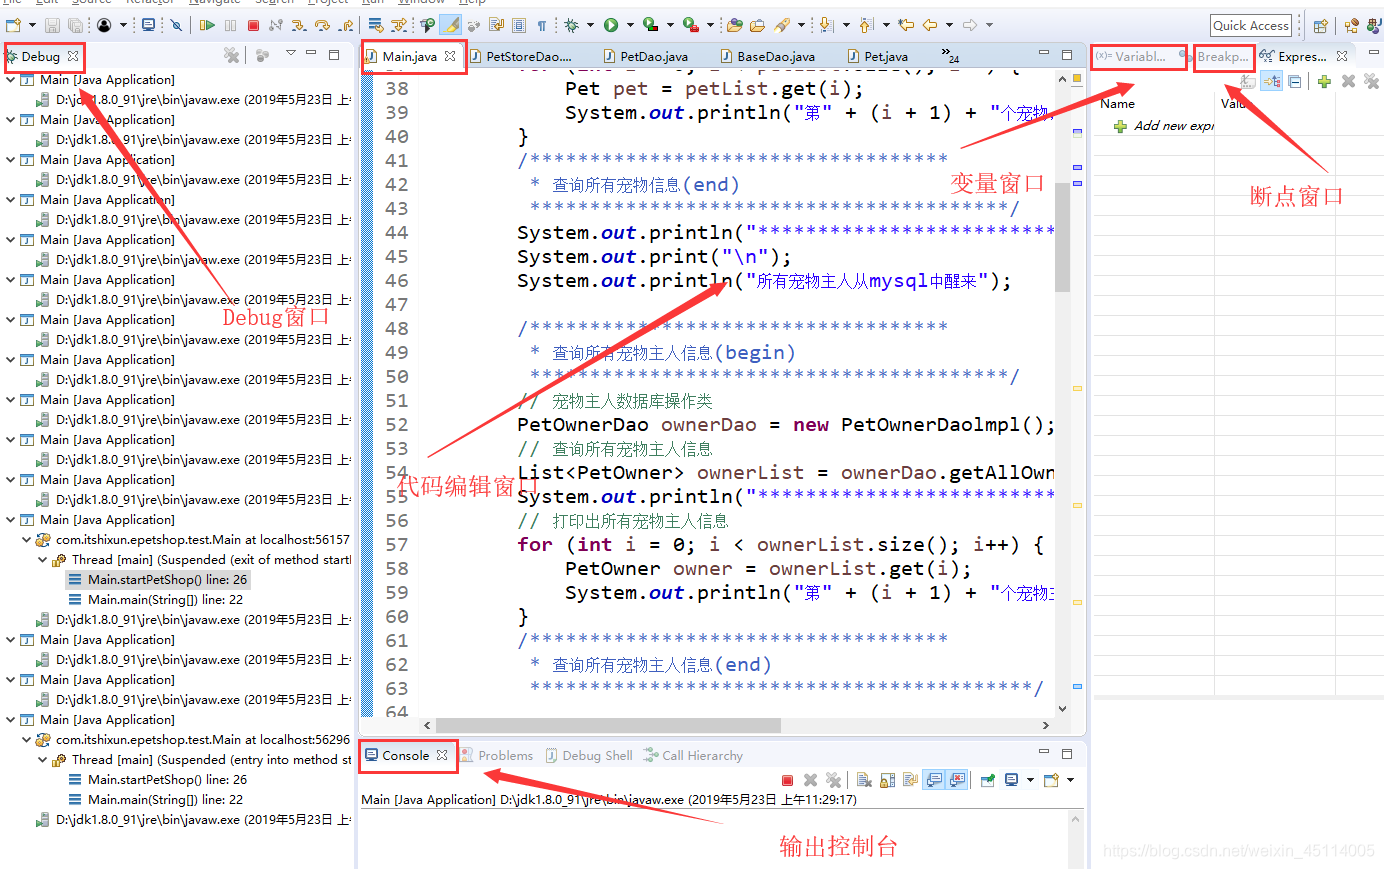Click the Step Return icon
Image resolution: width=1384 pixels, height=869 pixels.
[346, 25]
